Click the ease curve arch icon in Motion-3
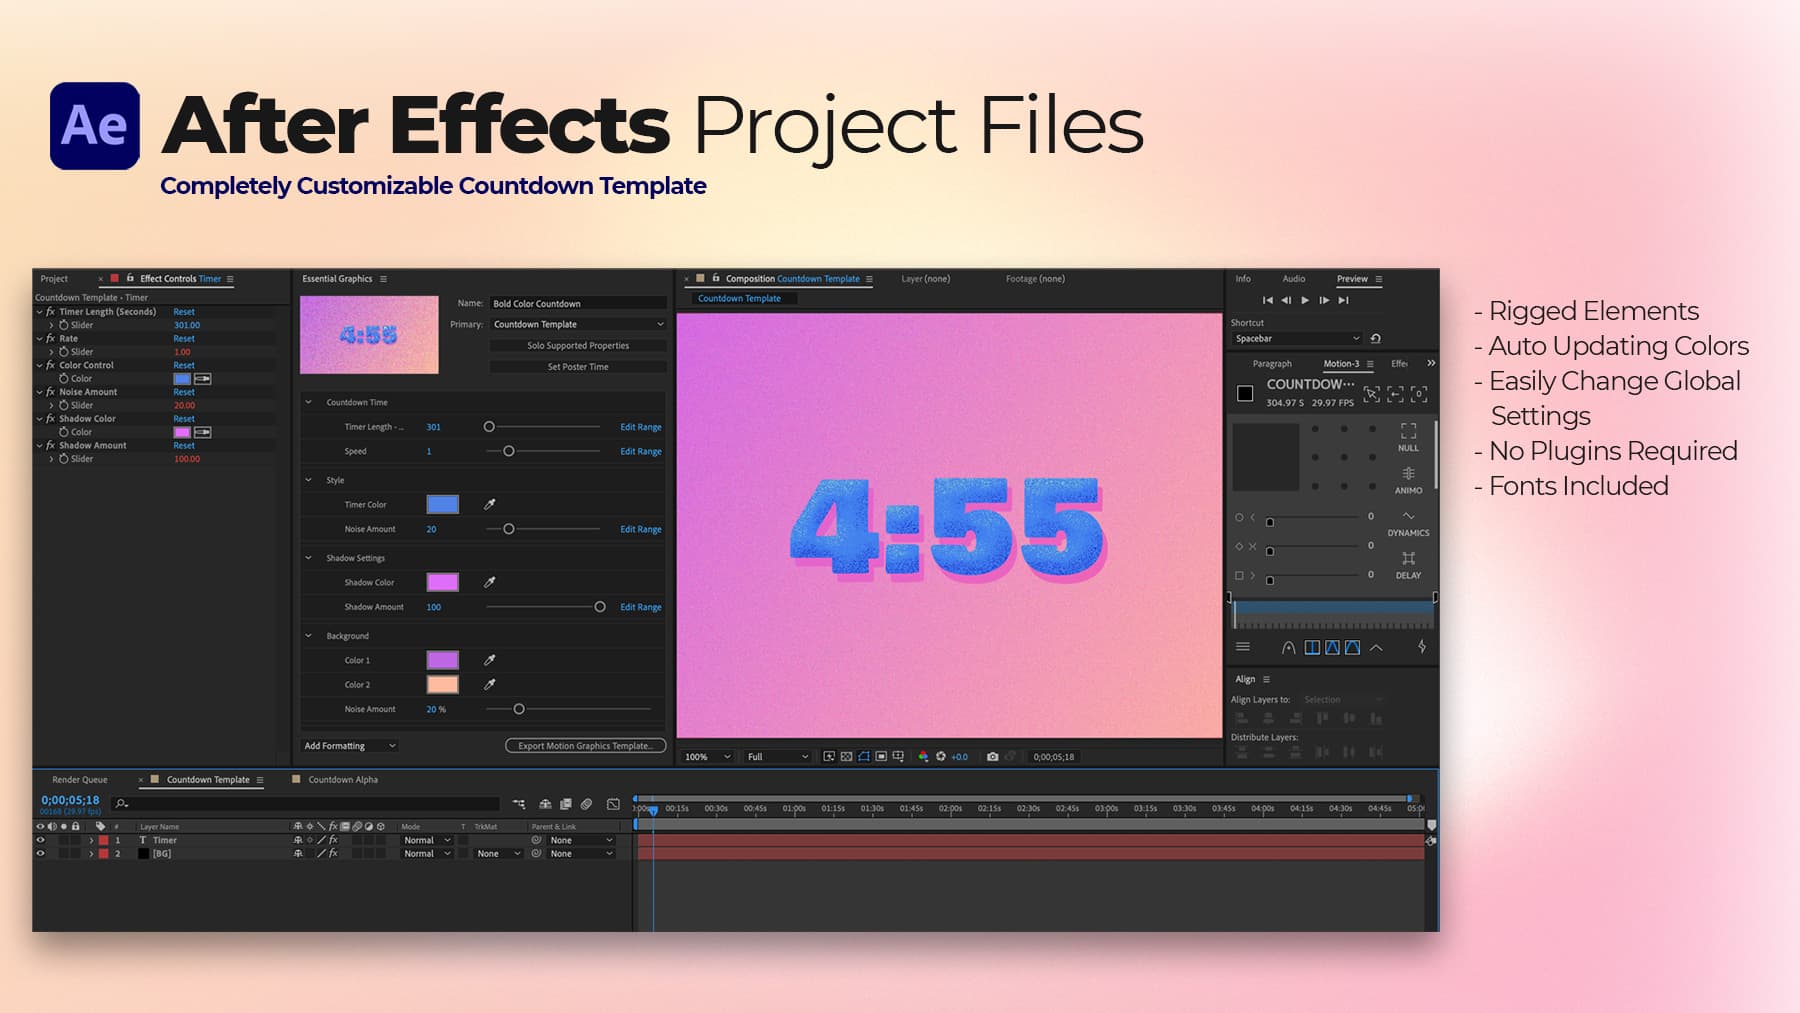1800x1013 pixels. point(1289,648)
